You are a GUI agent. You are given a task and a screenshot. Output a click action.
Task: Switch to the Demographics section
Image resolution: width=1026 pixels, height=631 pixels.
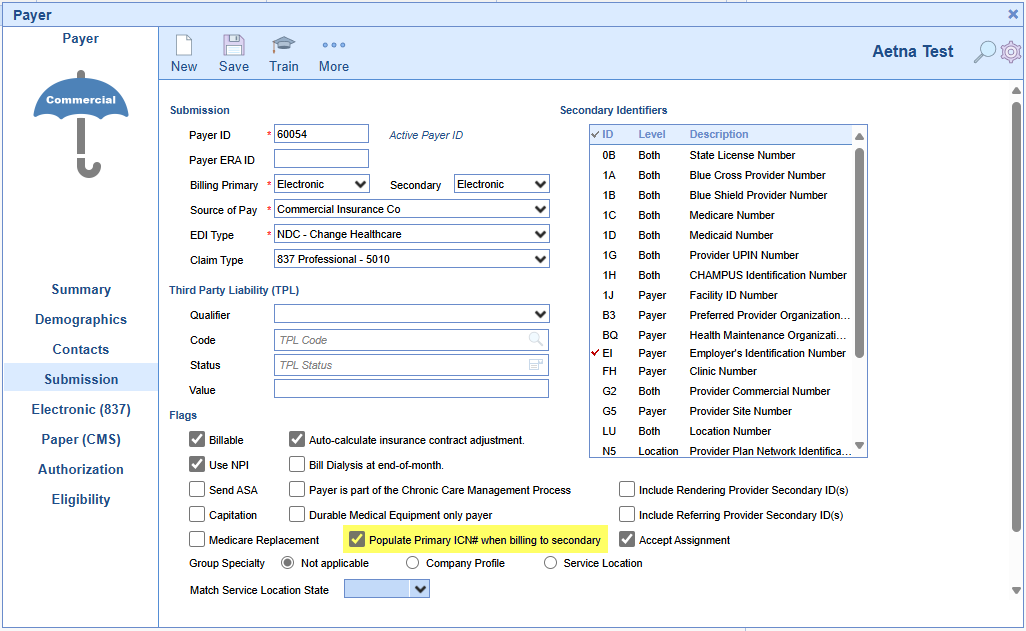(x=81, y=320)
